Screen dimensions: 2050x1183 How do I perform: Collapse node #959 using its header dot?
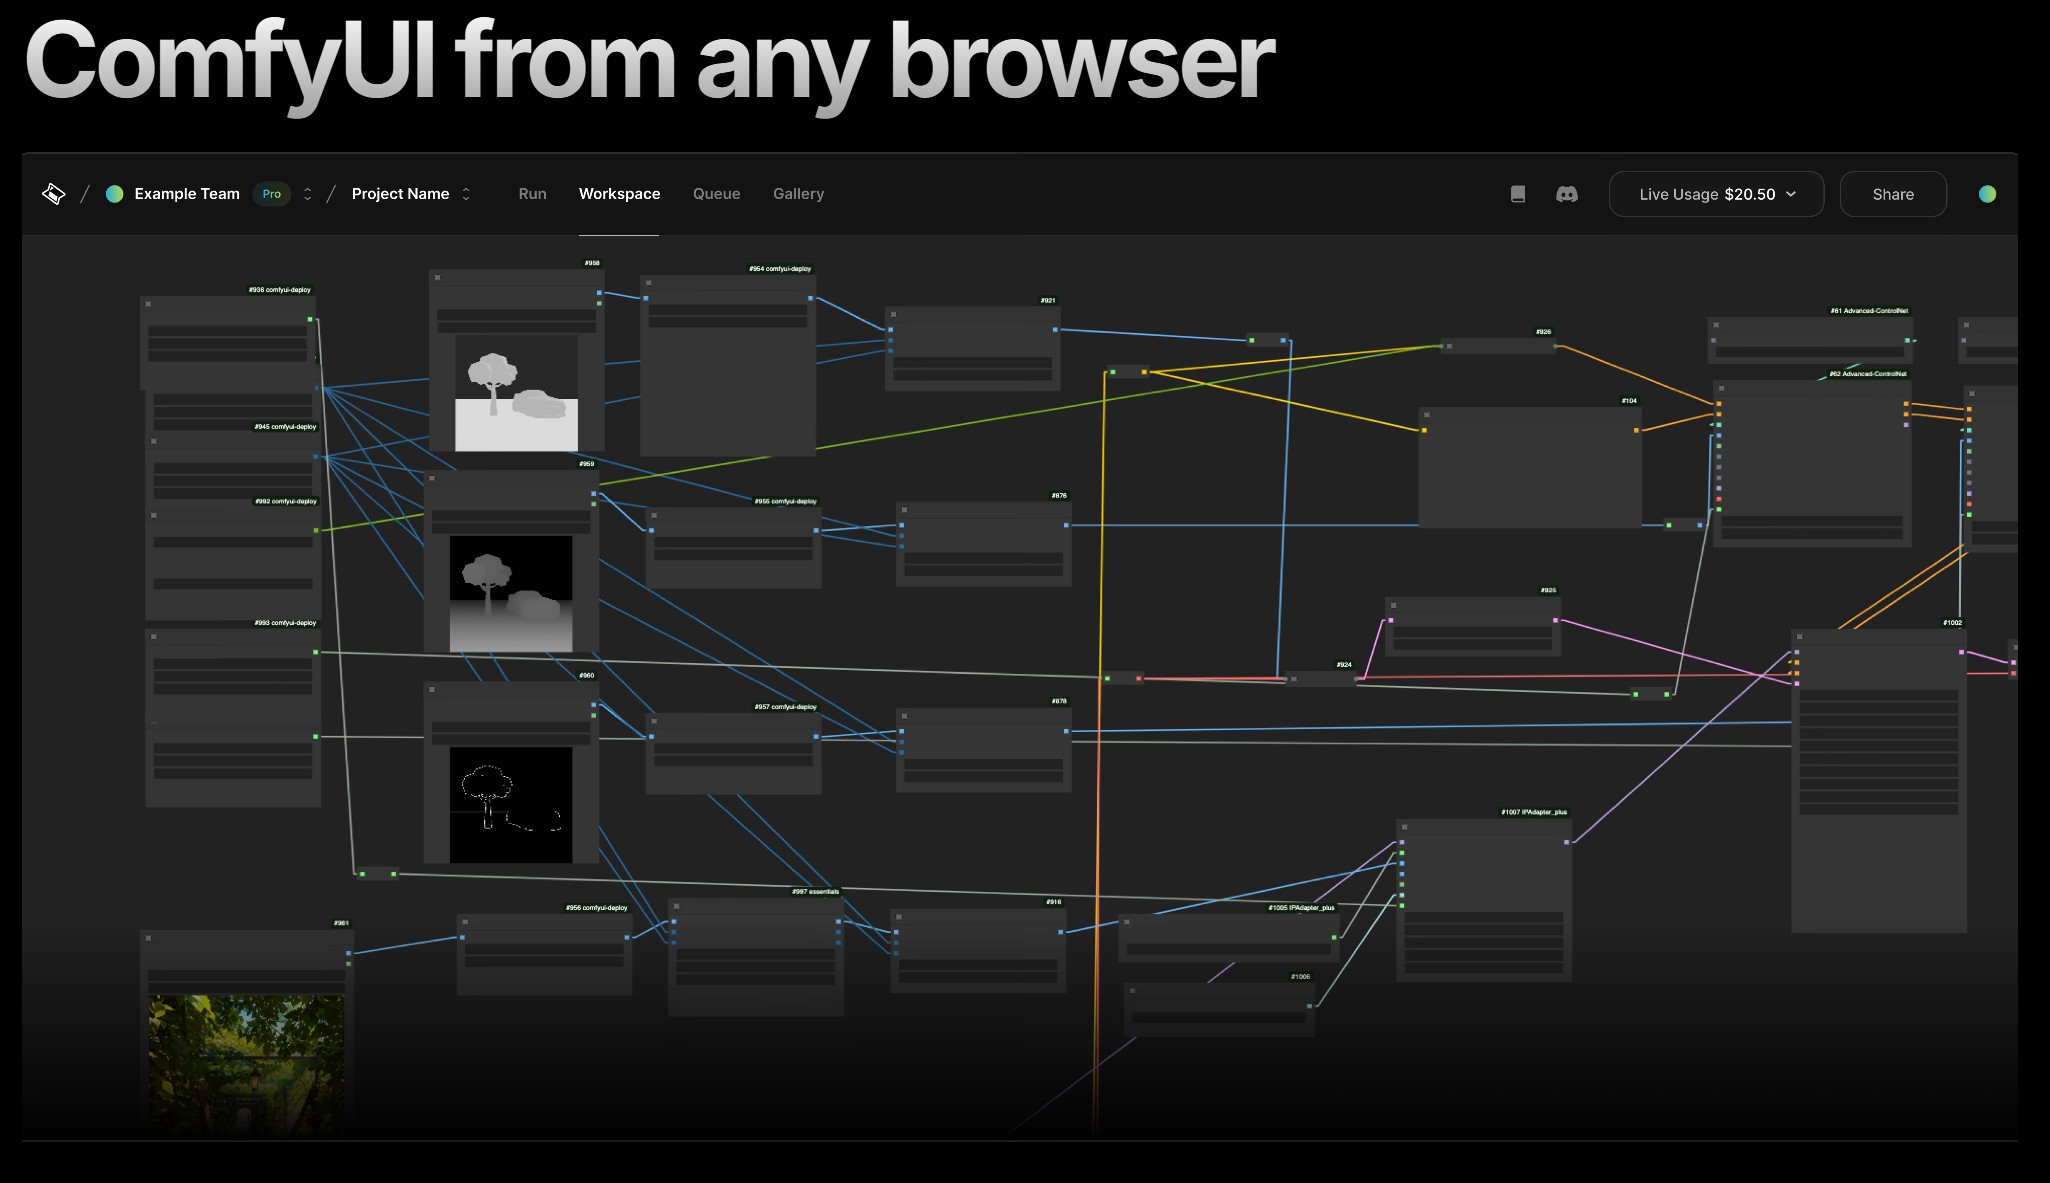[432, 478]
